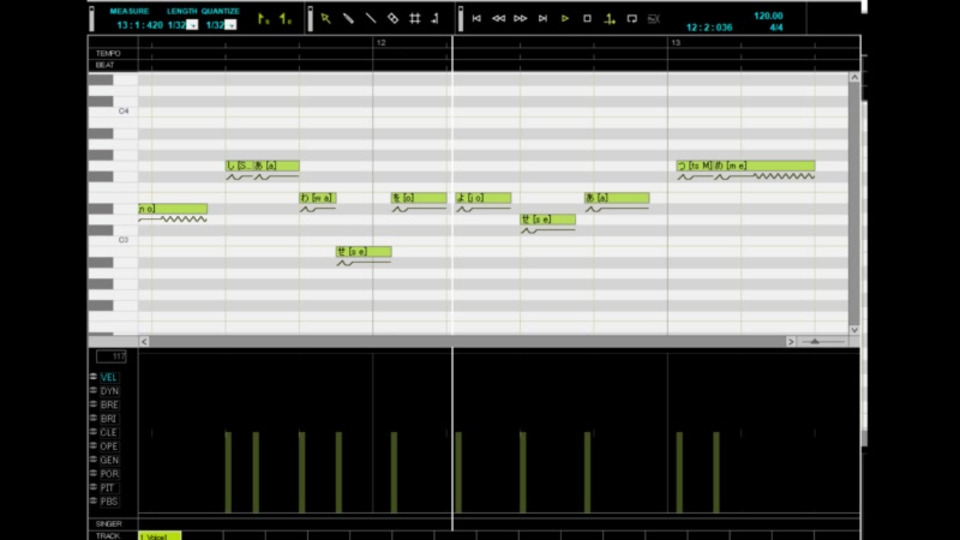
Task: Select the POR control parameter
Action: coord(109,474)
